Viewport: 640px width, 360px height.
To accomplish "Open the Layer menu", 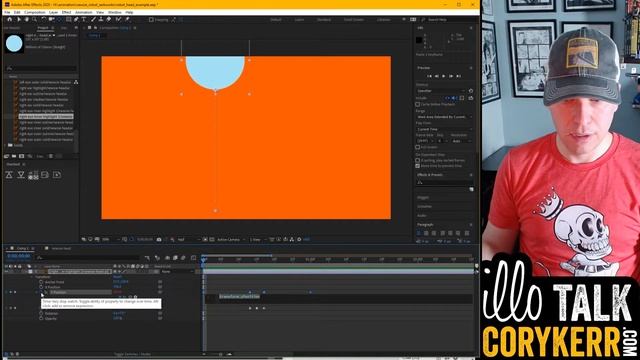I will pyautogui.click(x=53, y=13).
